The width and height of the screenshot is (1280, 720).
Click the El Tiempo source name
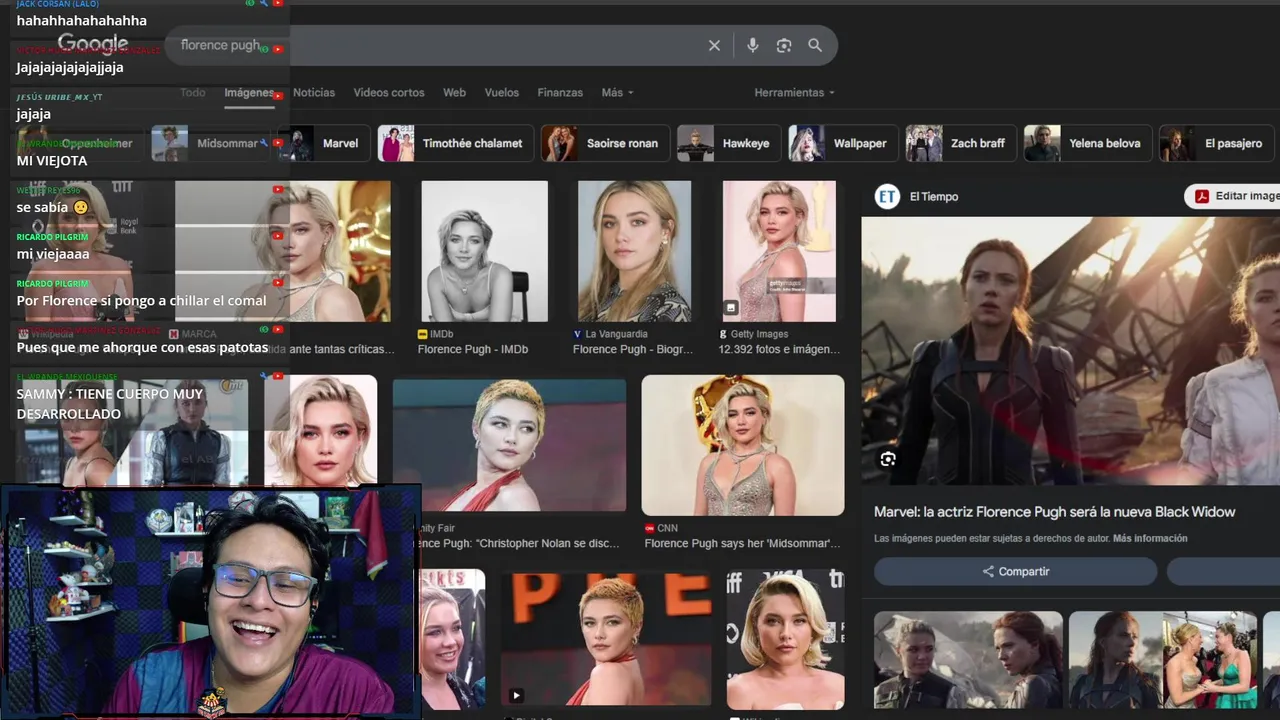(933, 197)
